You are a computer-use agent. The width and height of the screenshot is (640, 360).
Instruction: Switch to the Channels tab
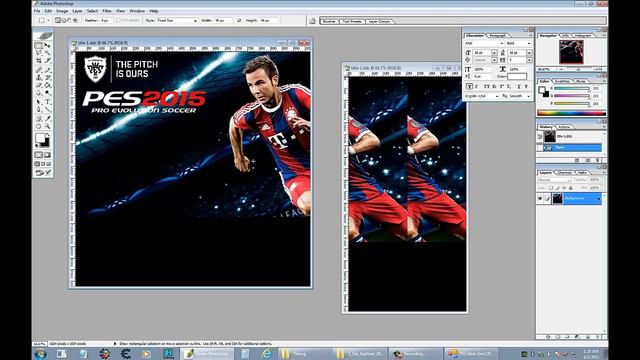(564, 173)
